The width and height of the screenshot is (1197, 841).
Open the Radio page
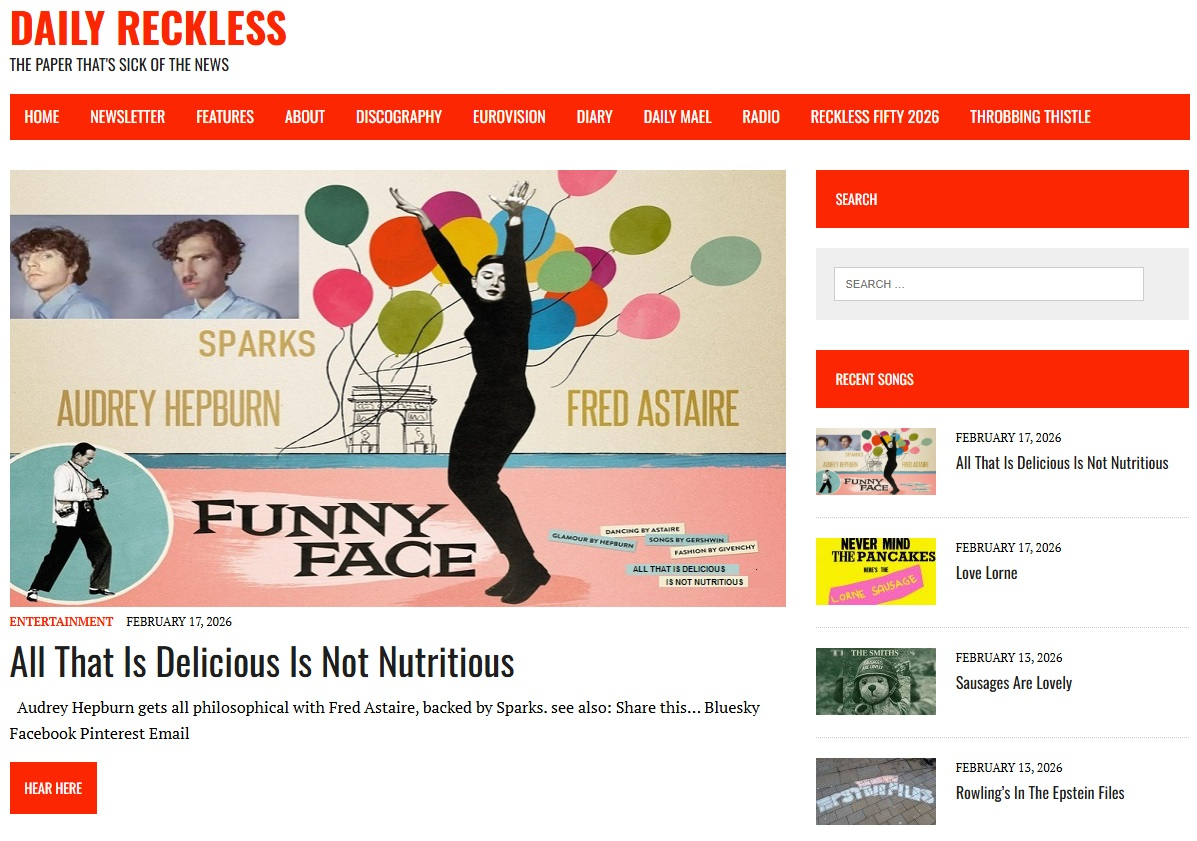point(761,117)
